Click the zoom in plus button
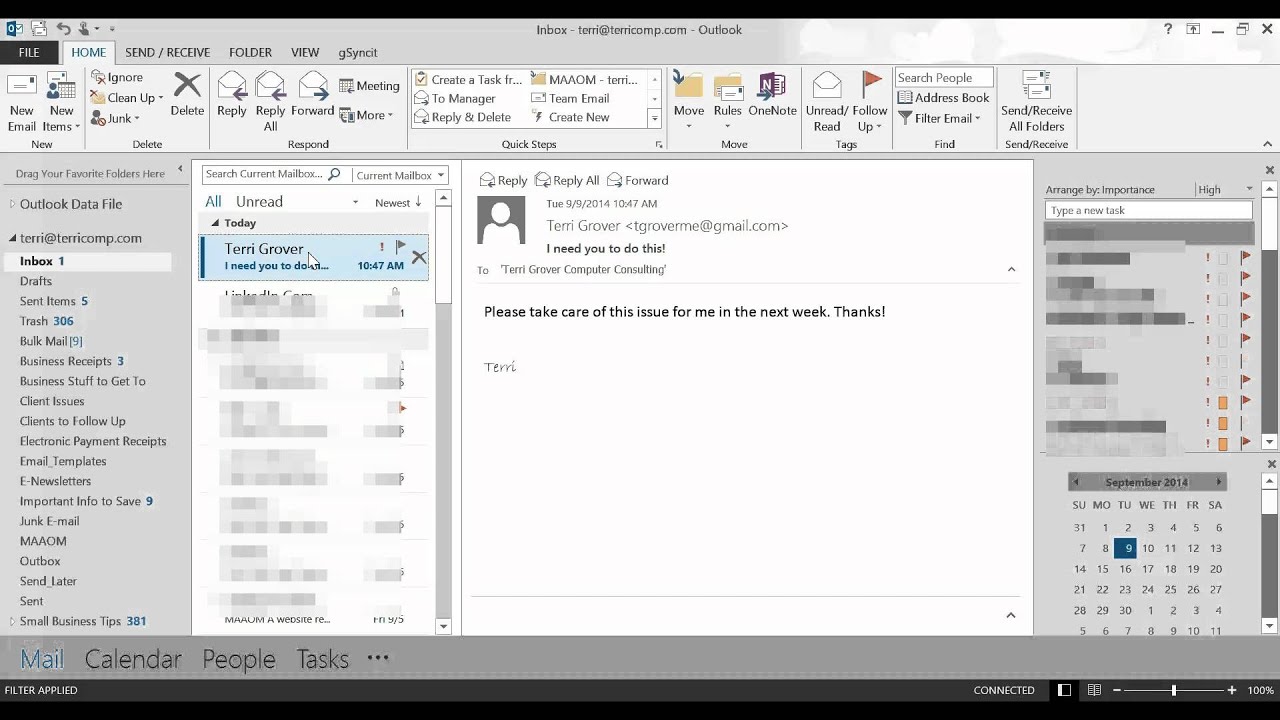This screenshot has height=720, width=1280. pyautogui.click(x=1232, y=690)
